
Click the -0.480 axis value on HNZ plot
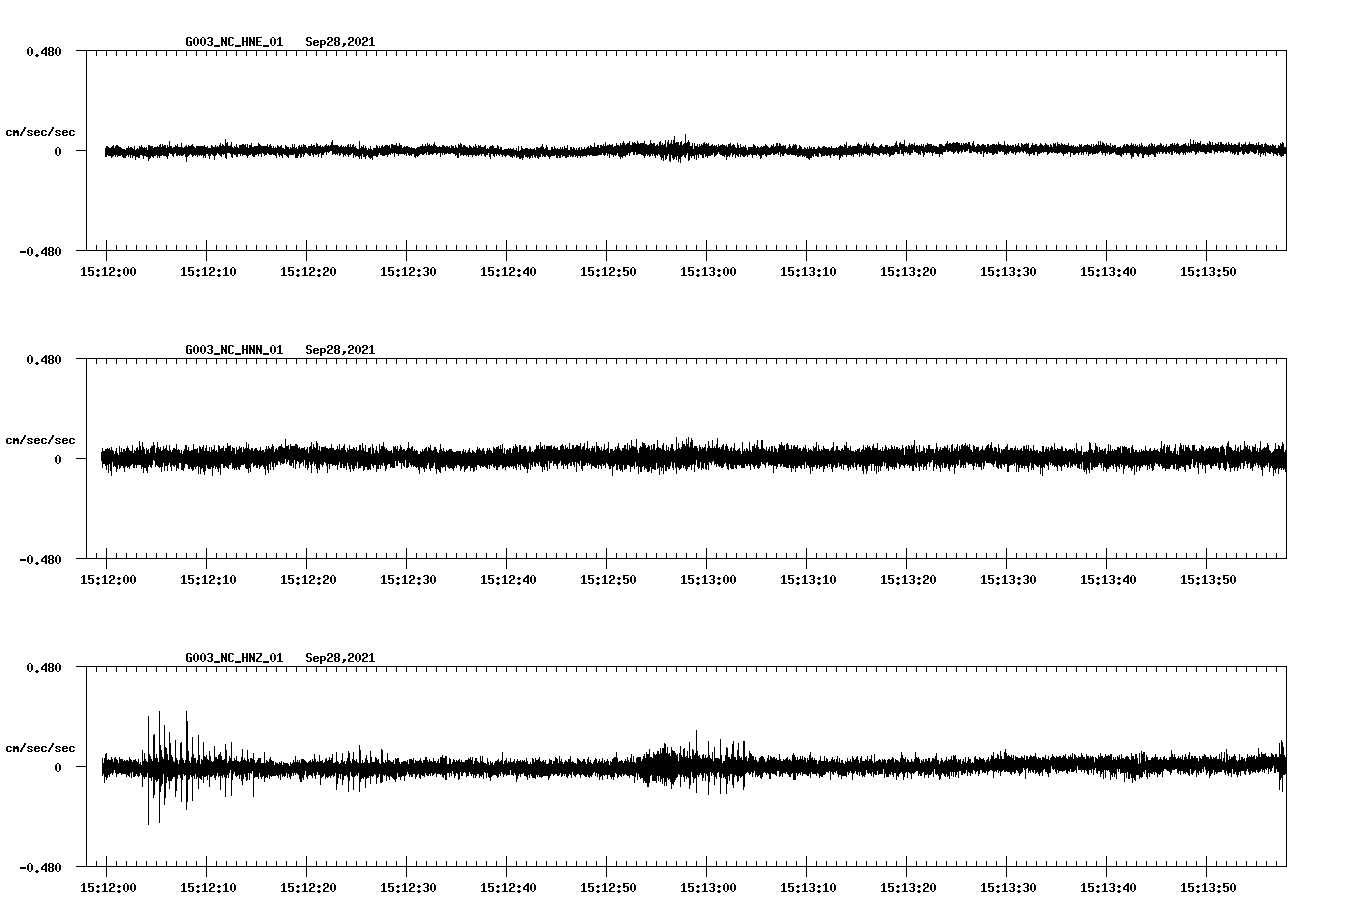point(40,868)
